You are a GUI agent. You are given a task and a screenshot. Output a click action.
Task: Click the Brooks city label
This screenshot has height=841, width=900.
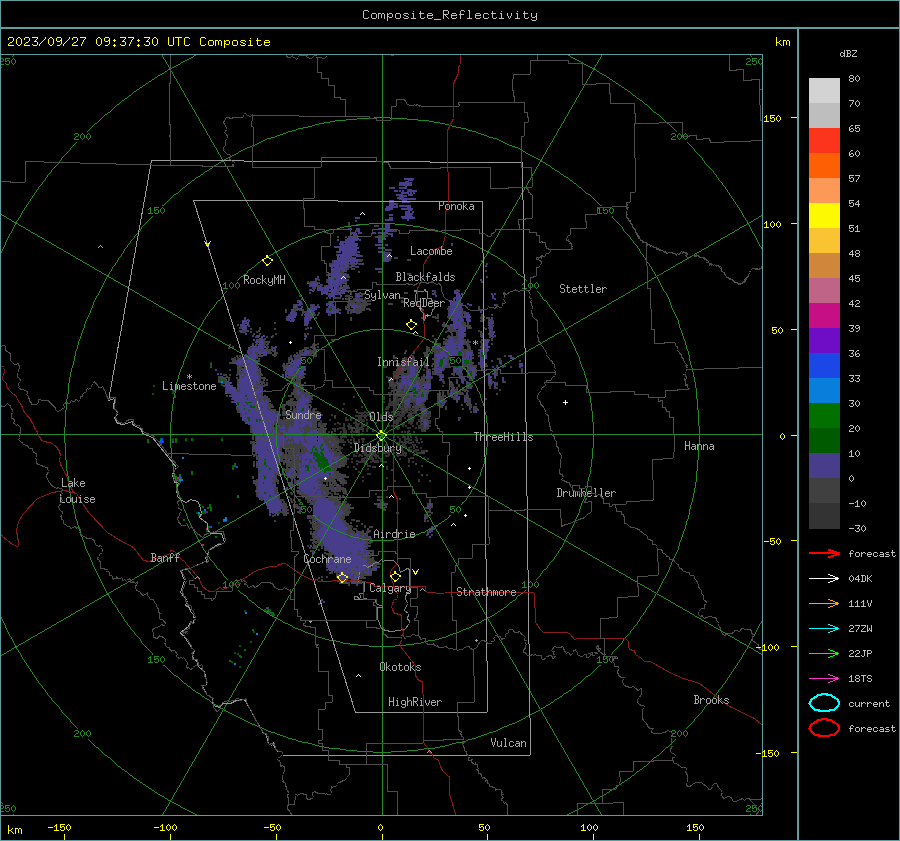tap(711, 700)
